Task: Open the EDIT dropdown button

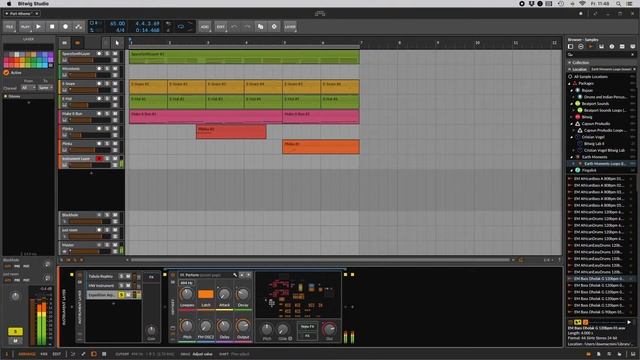Action: click(220, 27)
